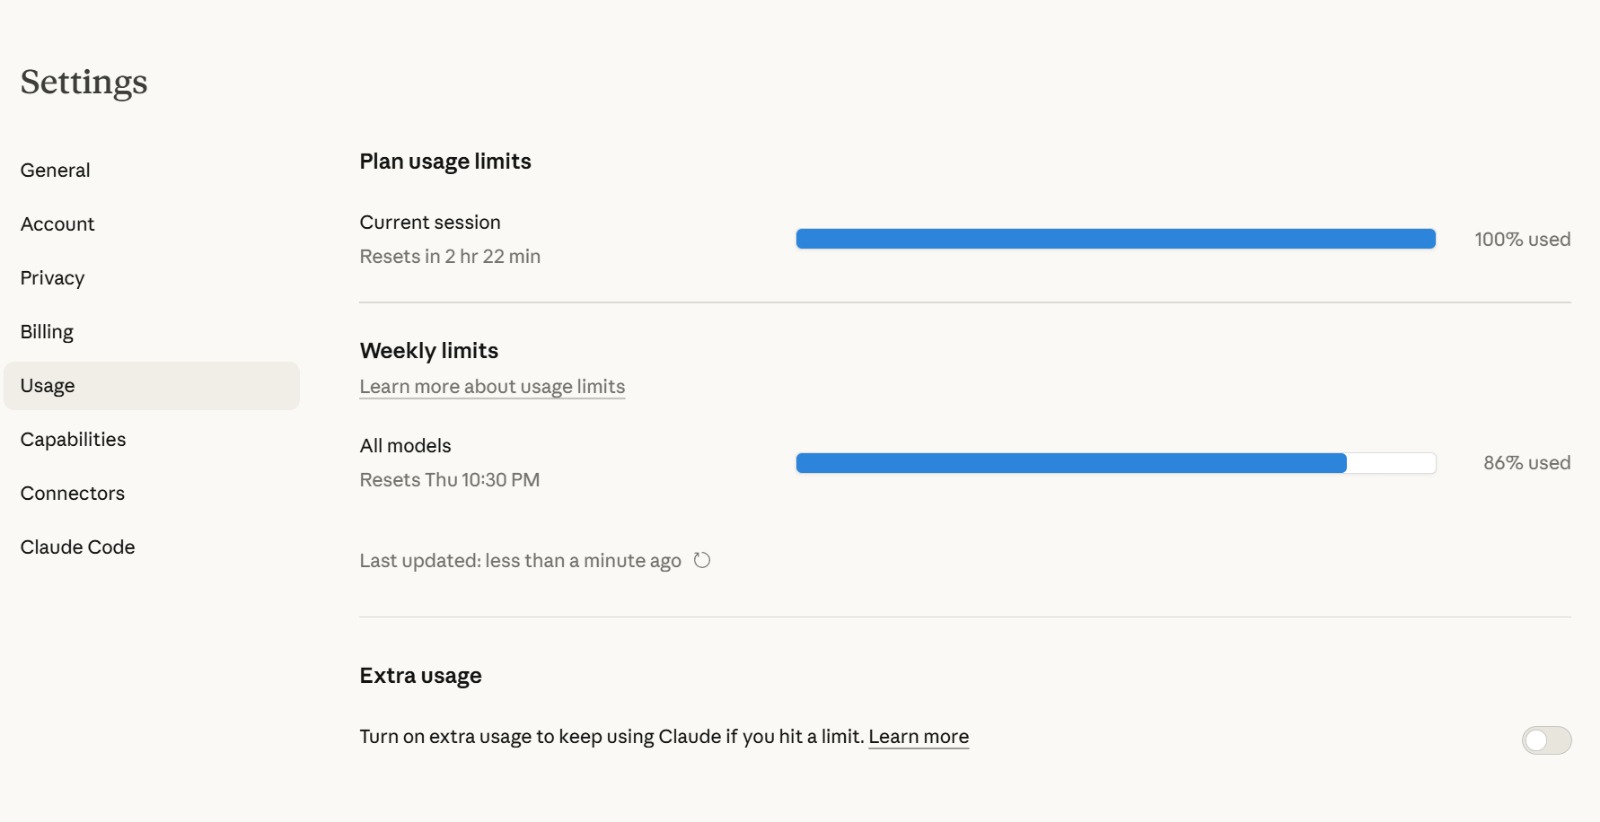Open Claude Code settings

[77, 546]
